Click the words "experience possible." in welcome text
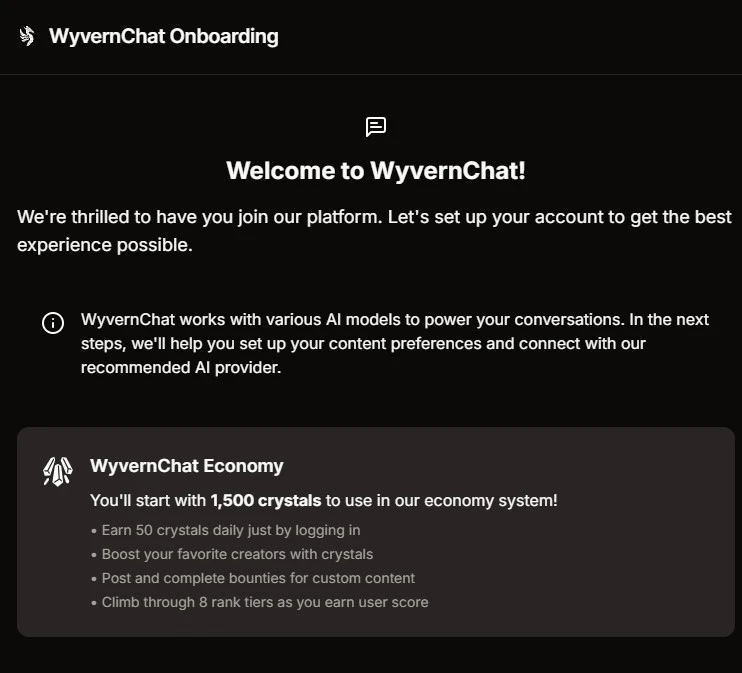The width and height of the screenshot is (742, 673). [x=104, y=244]
